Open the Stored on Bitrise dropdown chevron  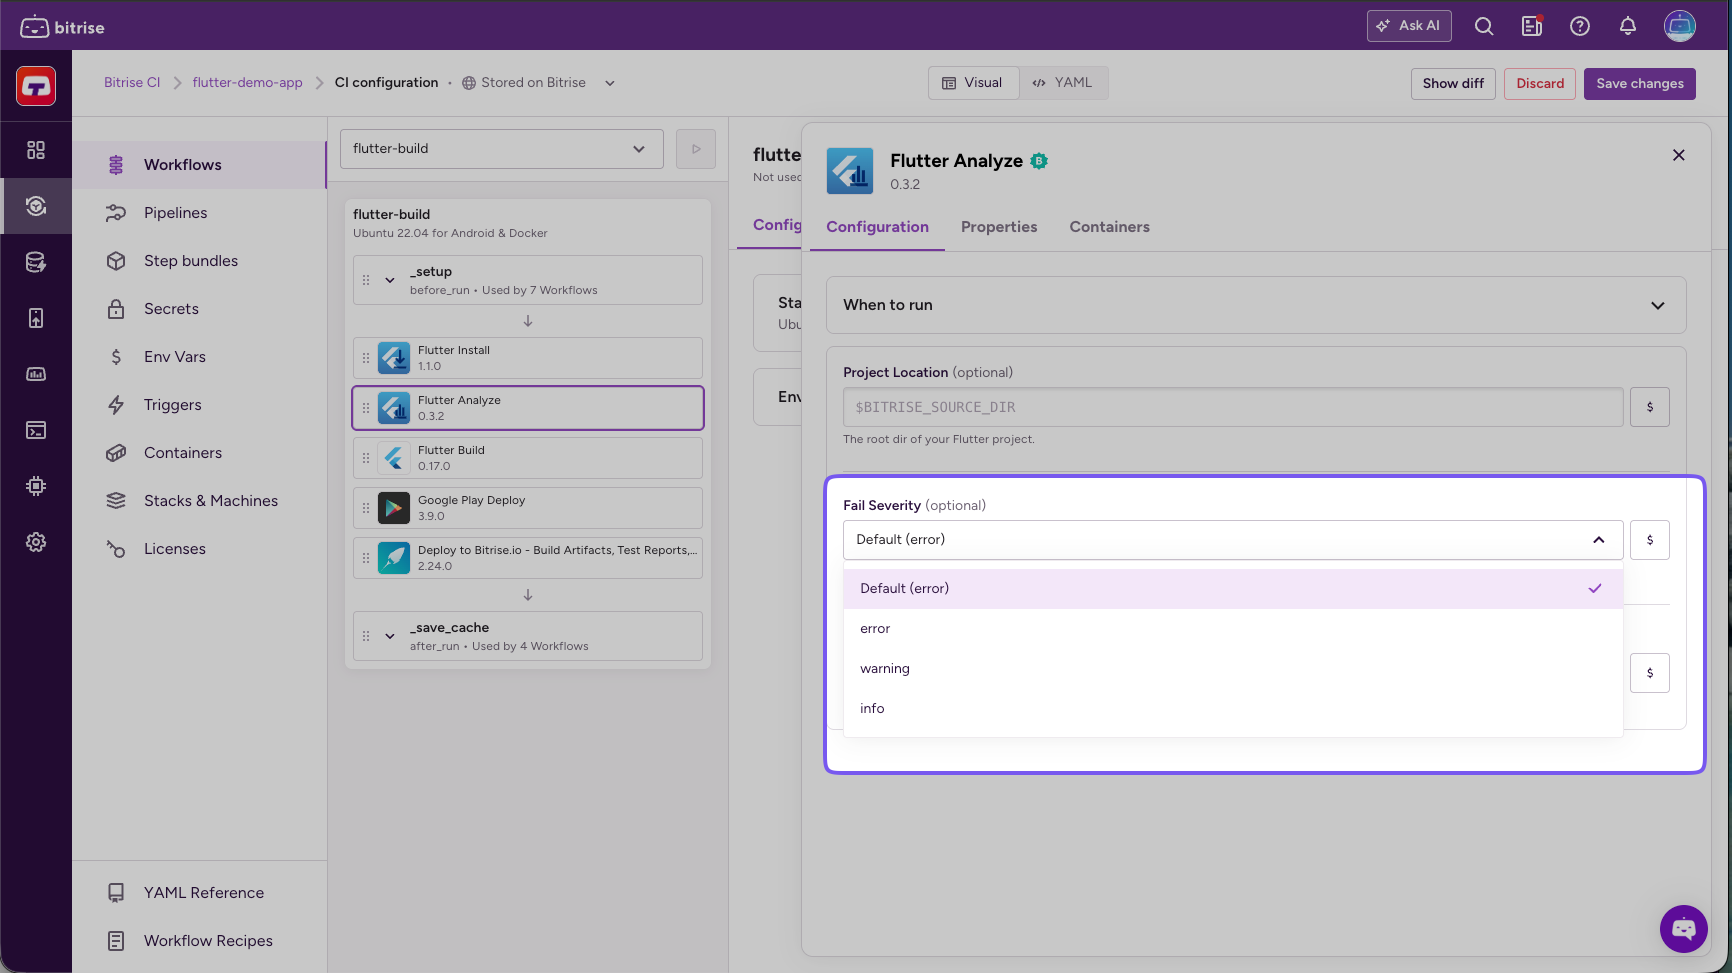coord(610,83)
